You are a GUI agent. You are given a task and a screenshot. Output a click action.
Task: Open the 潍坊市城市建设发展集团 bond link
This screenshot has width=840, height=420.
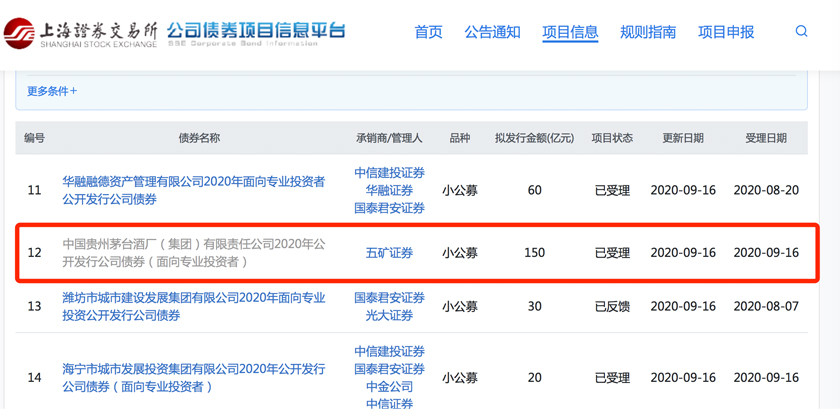[193, 306]
